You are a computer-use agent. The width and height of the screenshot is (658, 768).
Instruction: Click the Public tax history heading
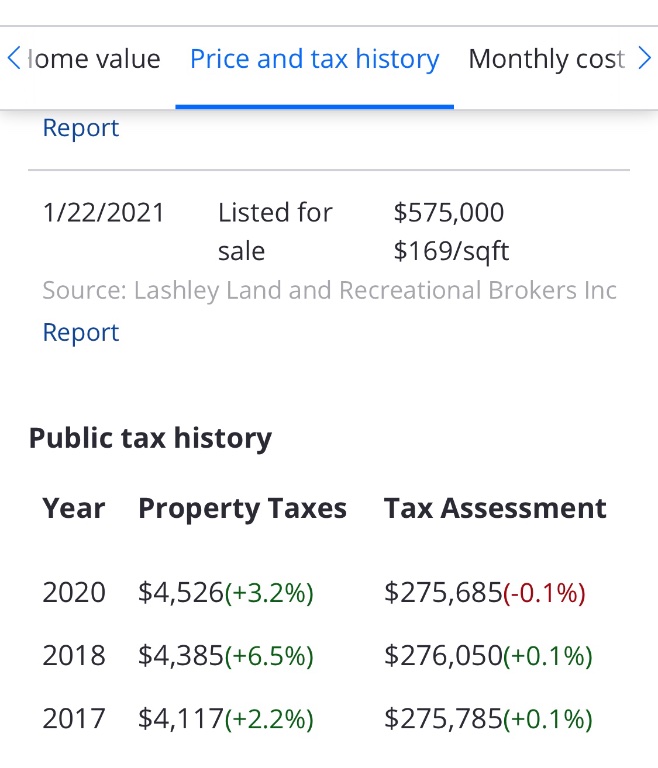coord(150,438)
